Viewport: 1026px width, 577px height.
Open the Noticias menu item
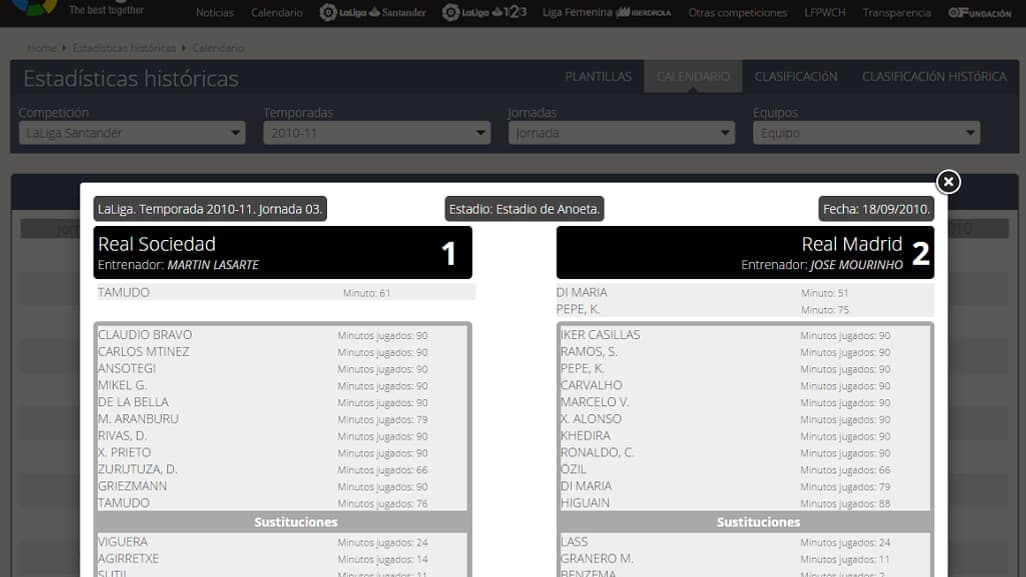point(215,12)
